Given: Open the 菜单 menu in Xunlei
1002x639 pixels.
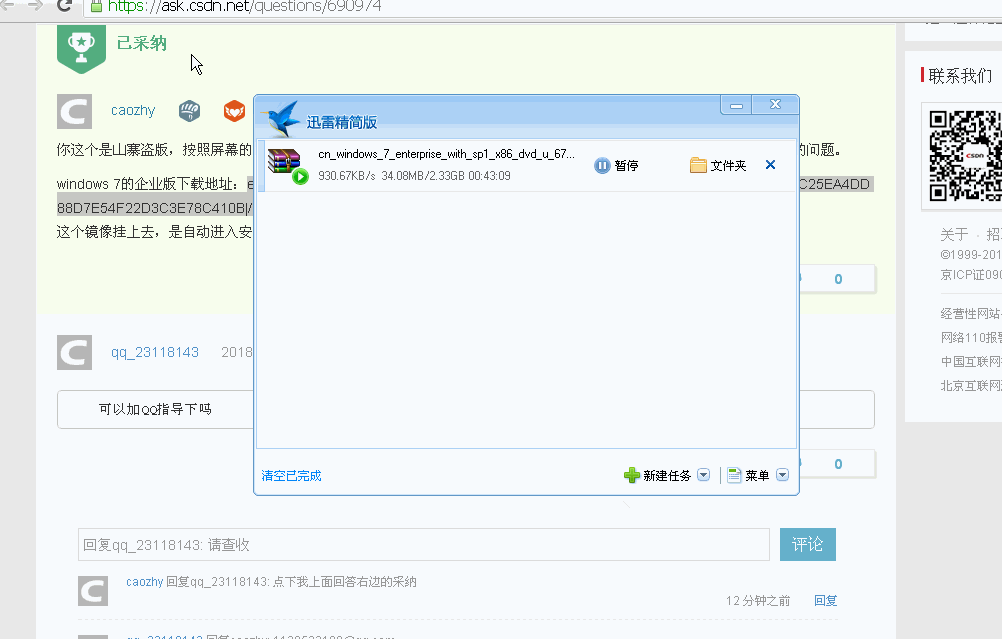Looking at the screenshot, I should (748, 475).
